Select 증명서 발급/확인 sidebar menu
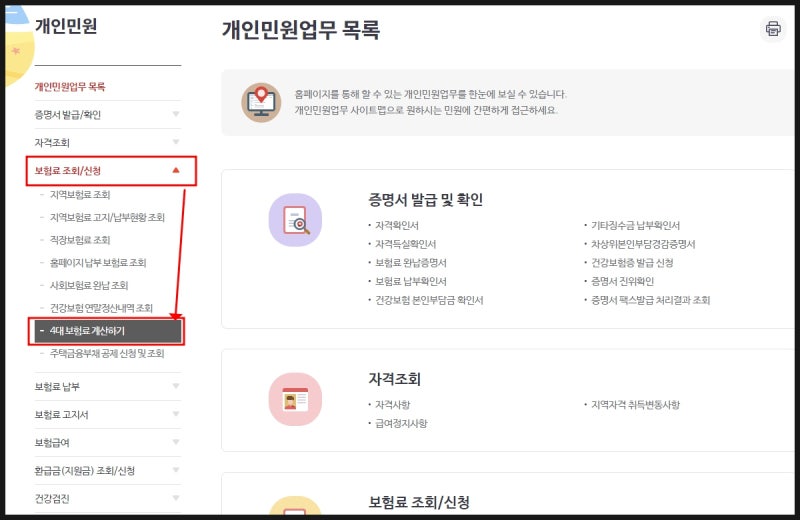 coord(67,114)
